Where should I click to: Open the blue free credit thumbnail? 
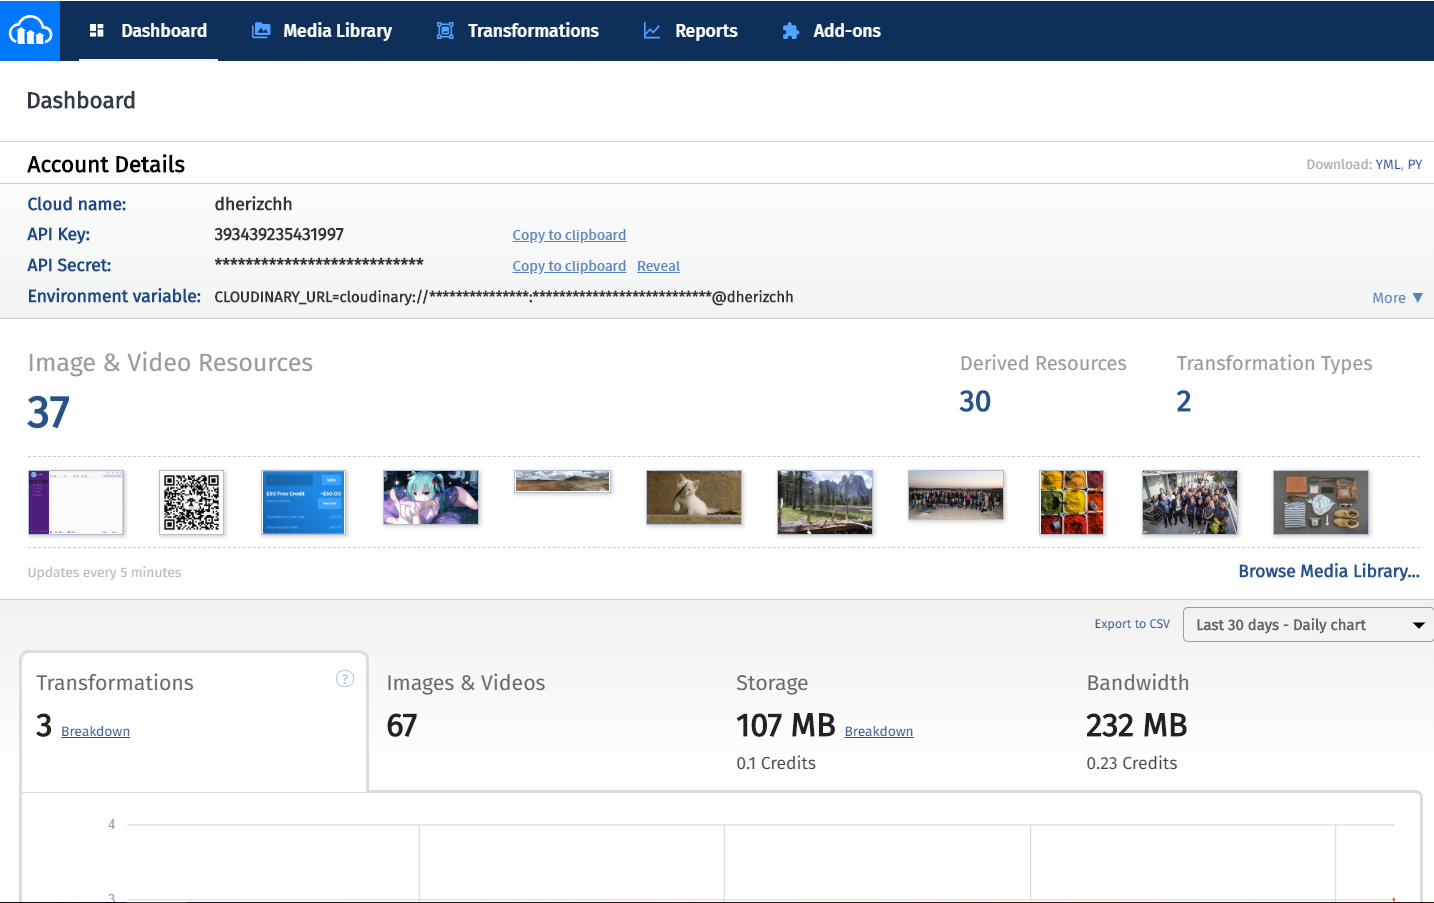tap(304, 502)
